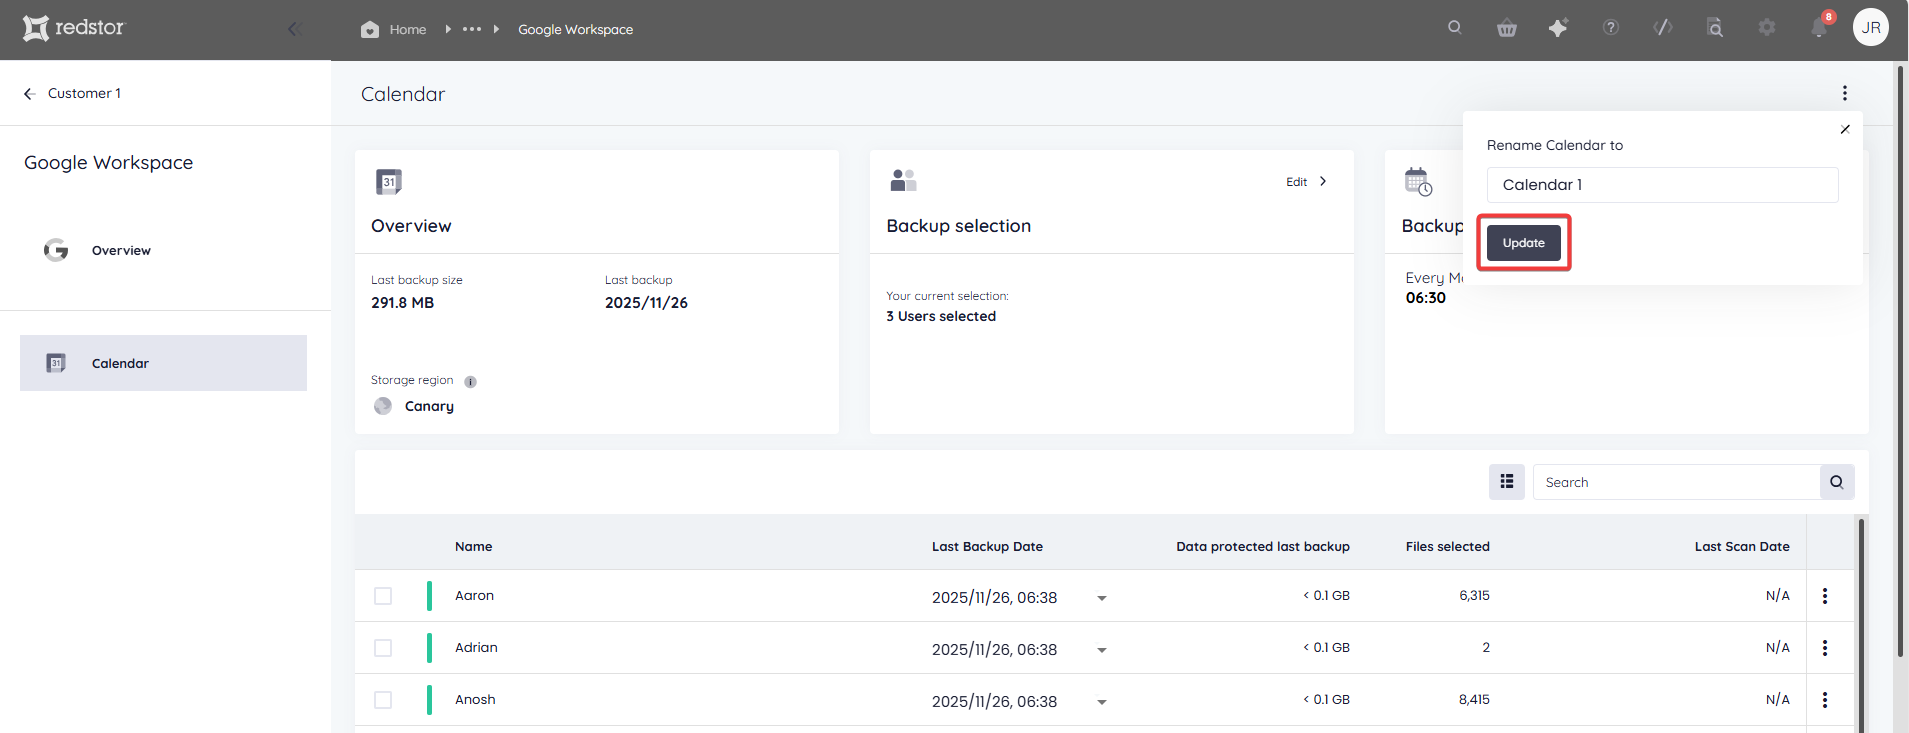This screenshot has width=1909, height=733.
Task: Open the basket icon in top bar
Action: tap(1507, 28)
